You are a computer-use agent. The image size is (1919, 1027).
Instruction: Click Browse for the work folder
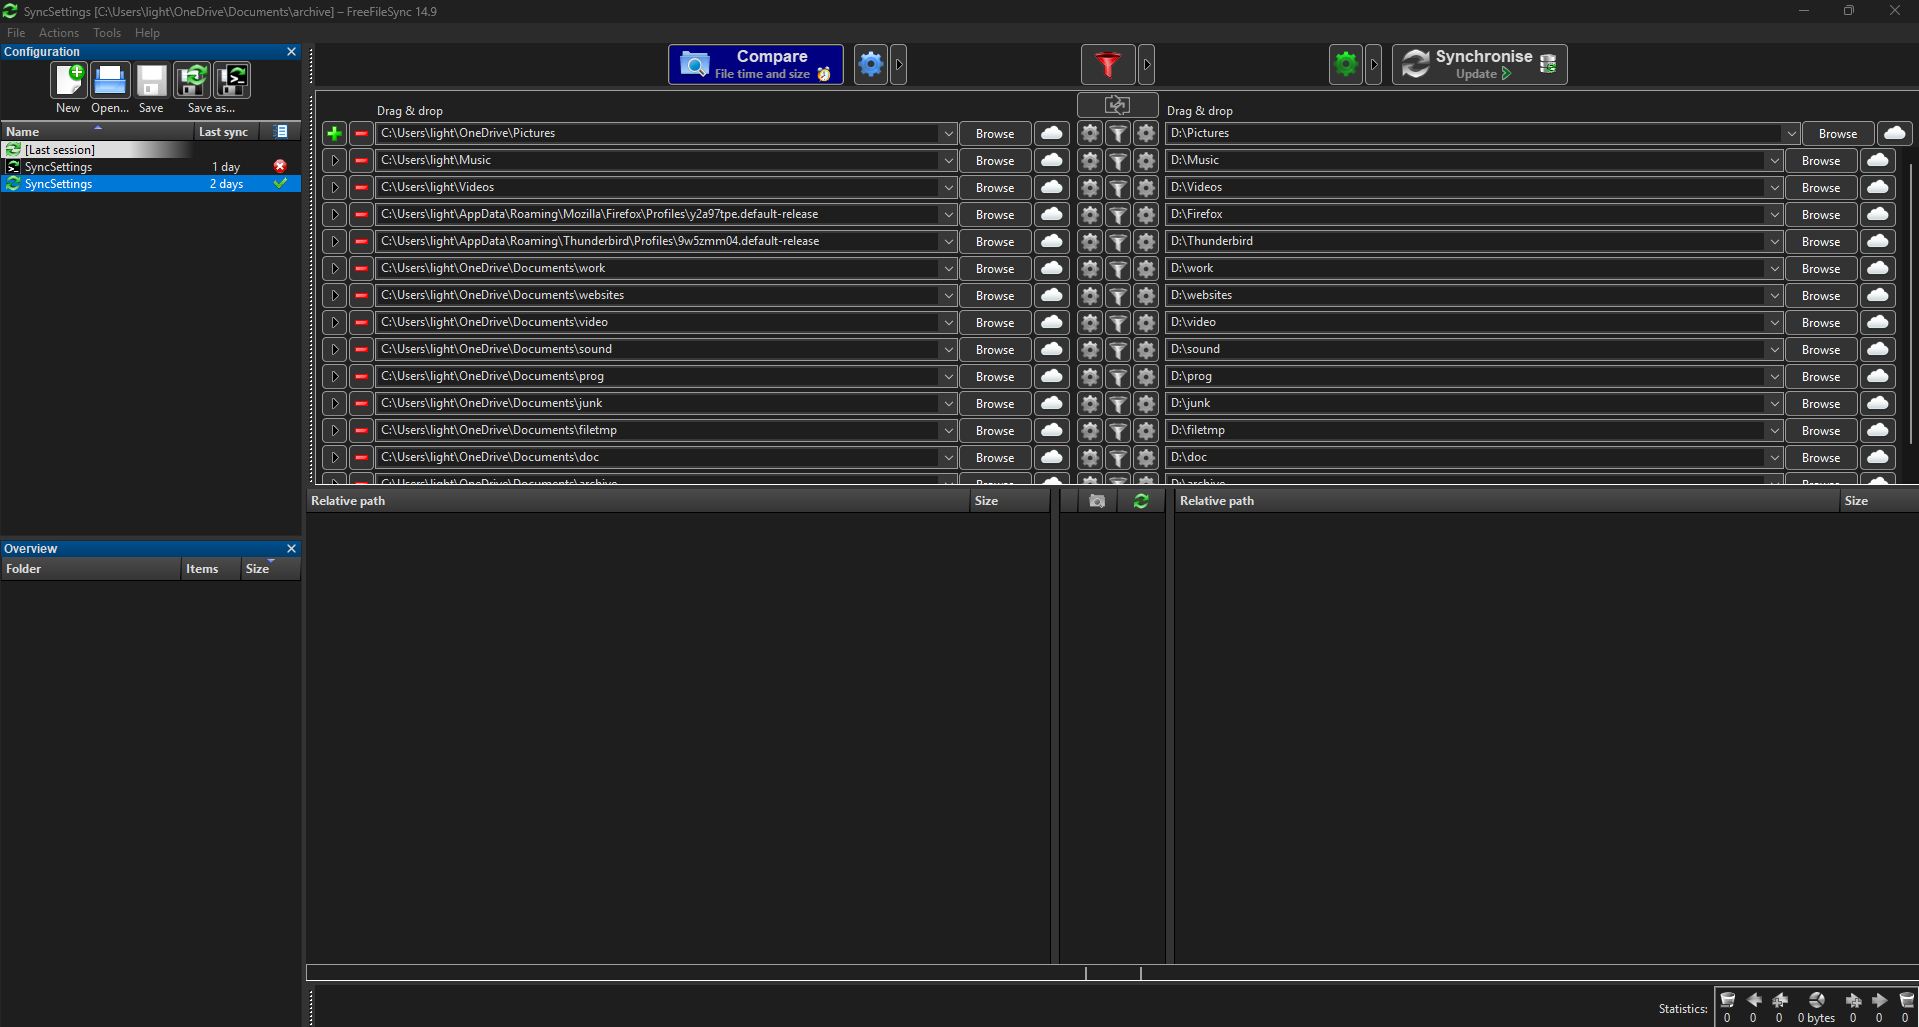click(x=995, y=268)
